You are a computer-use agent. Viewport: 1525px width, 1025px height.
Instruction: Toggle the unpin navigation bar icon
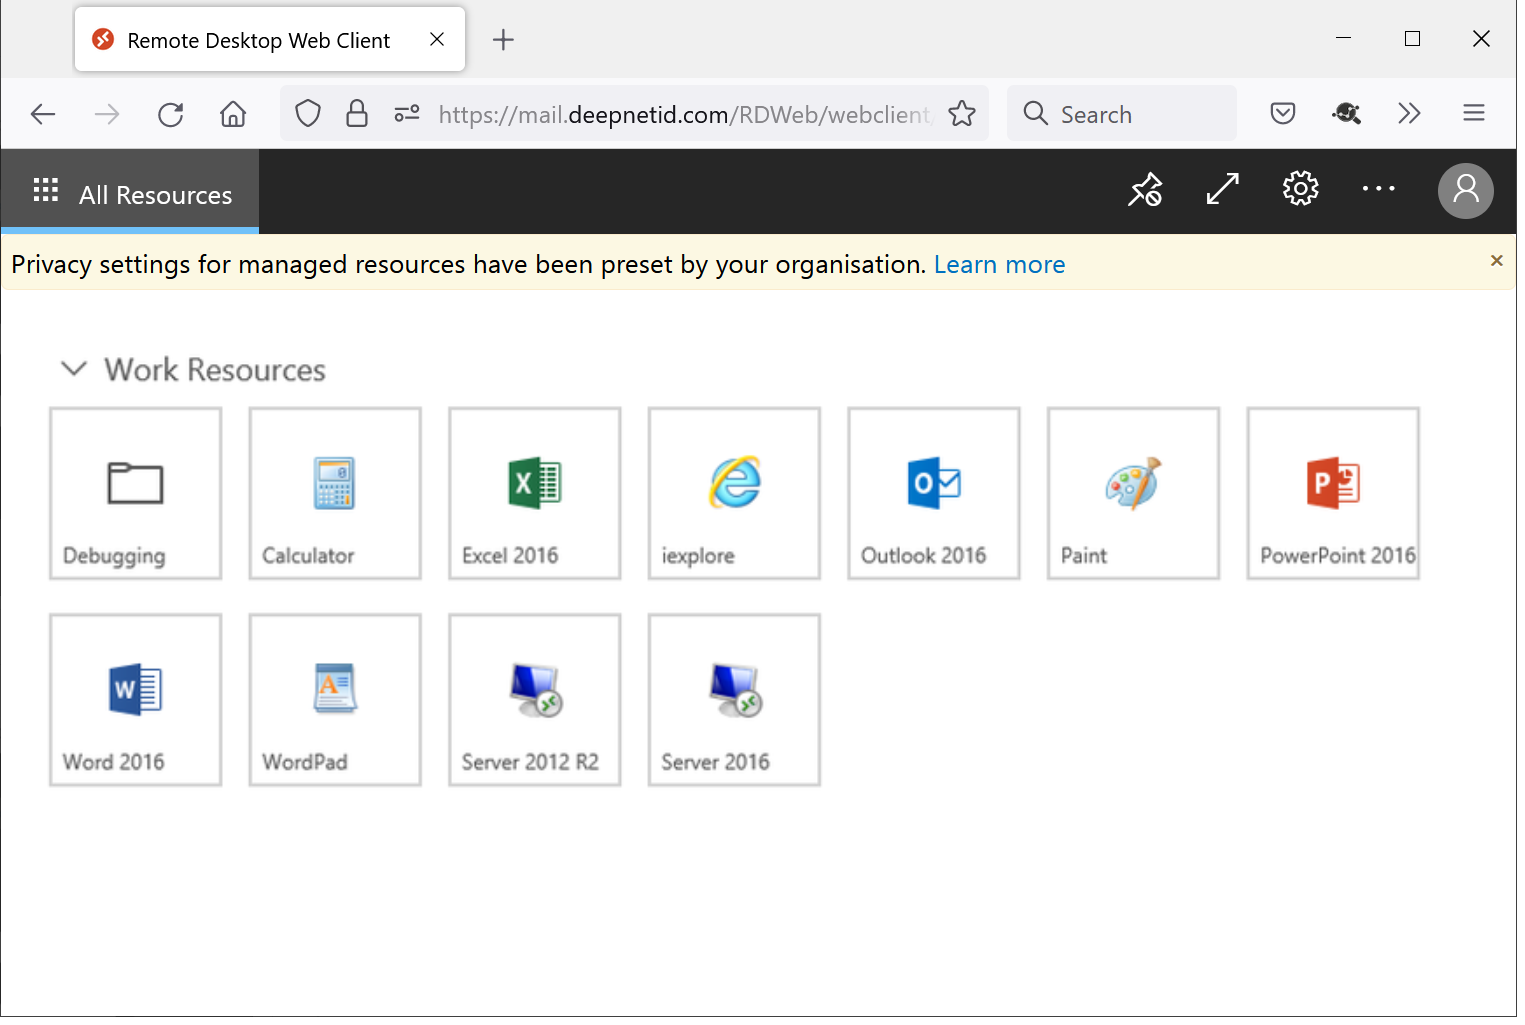pyautogui.click(x=1145, y=189)
